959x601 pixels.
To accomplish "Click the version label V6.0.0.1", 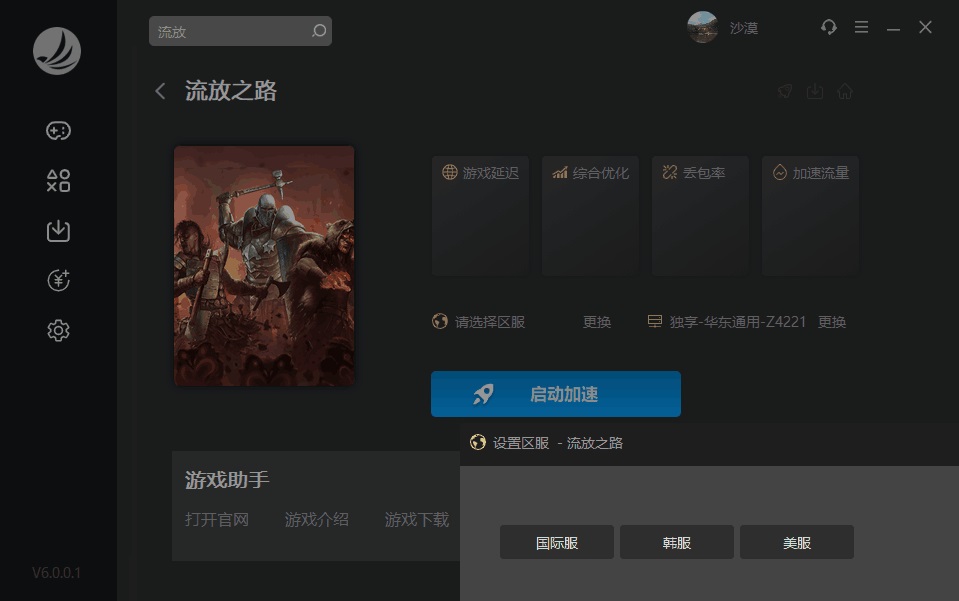I will coord(56,573).
